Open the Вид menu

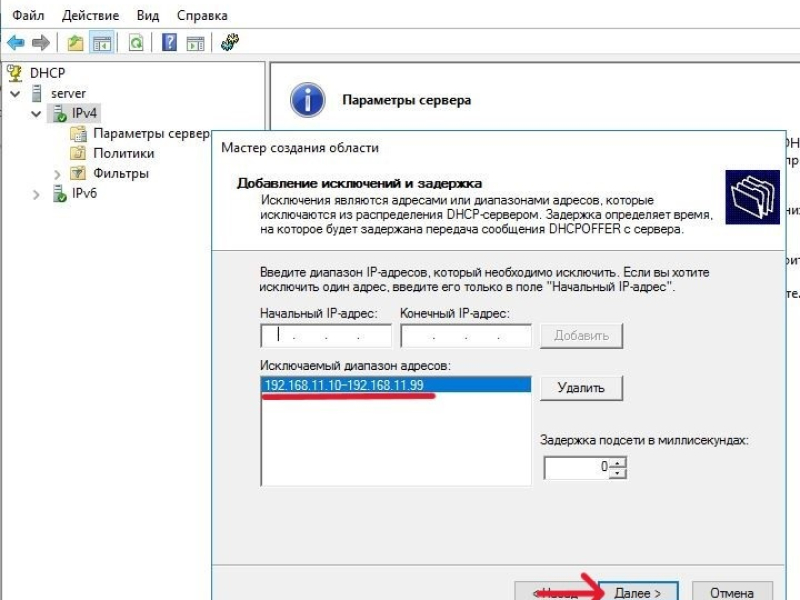148,15
